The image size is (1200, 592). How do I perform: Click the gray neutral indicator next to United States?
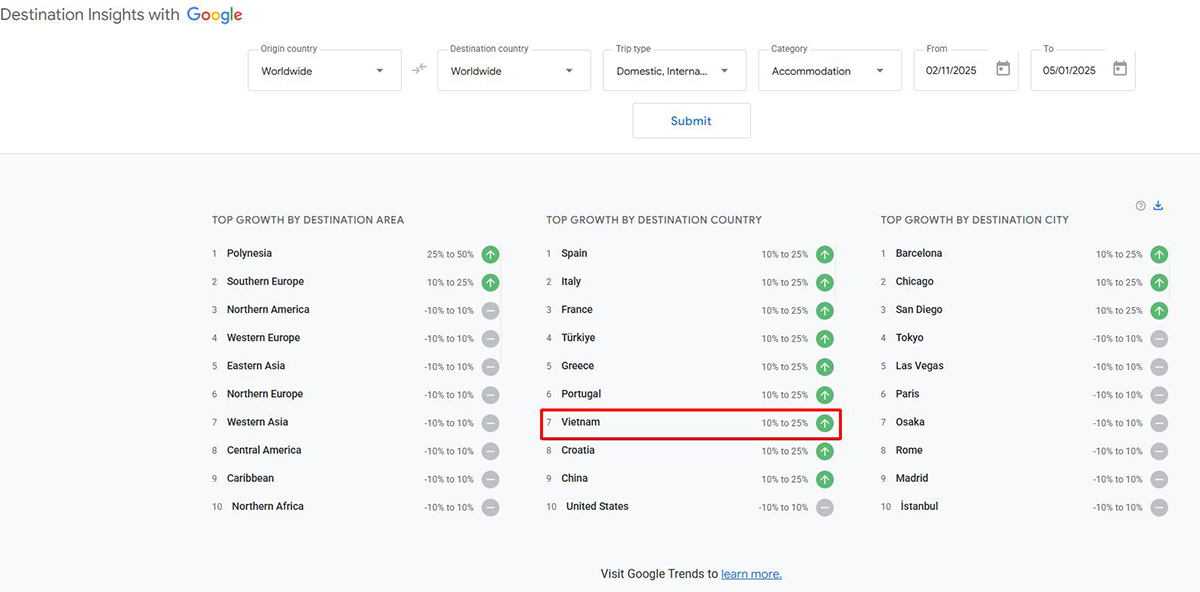[825, 507]
